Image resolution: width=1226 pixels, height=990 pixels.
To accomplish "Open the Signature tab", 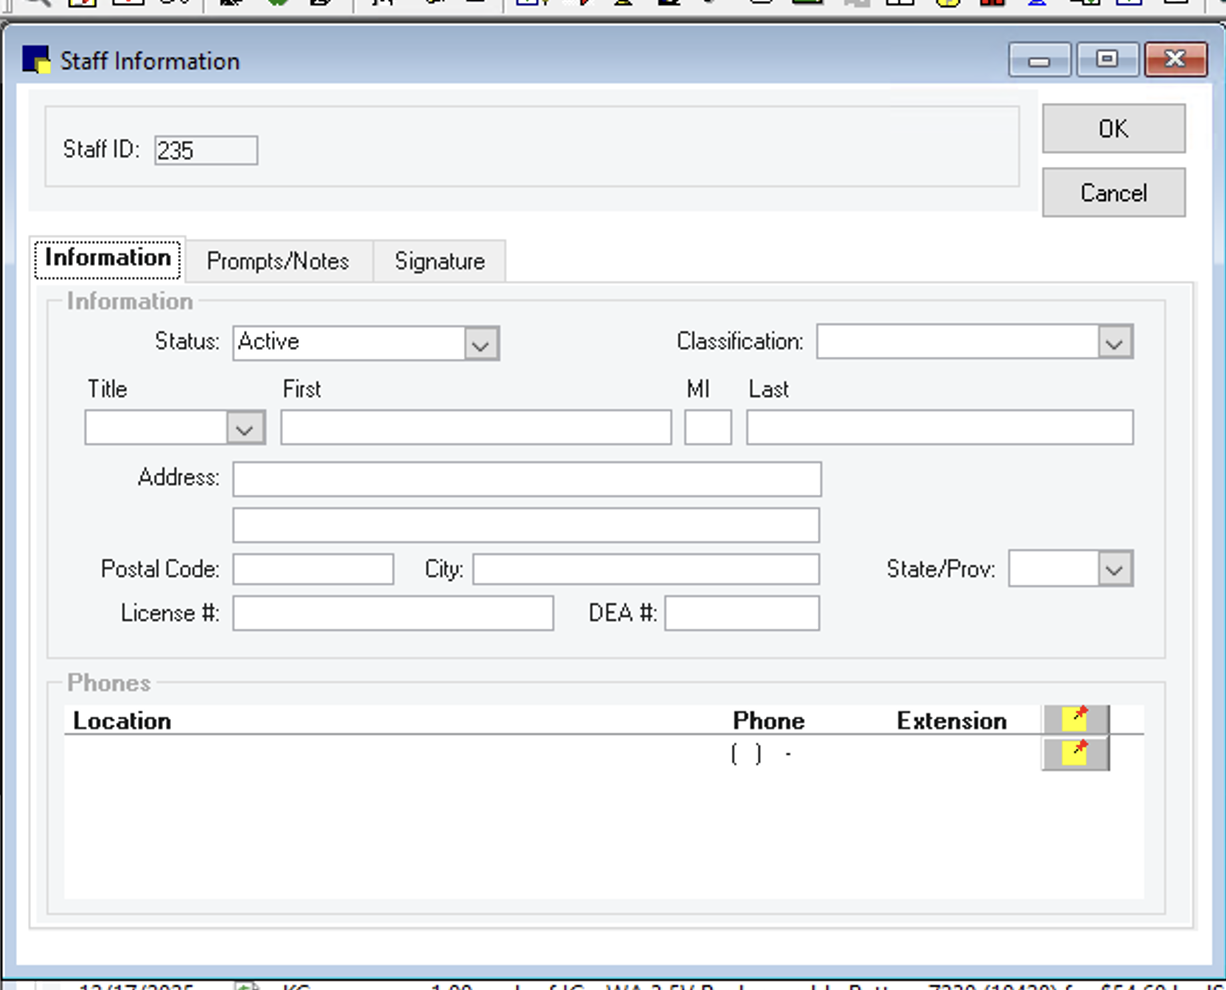I will 439,261.
